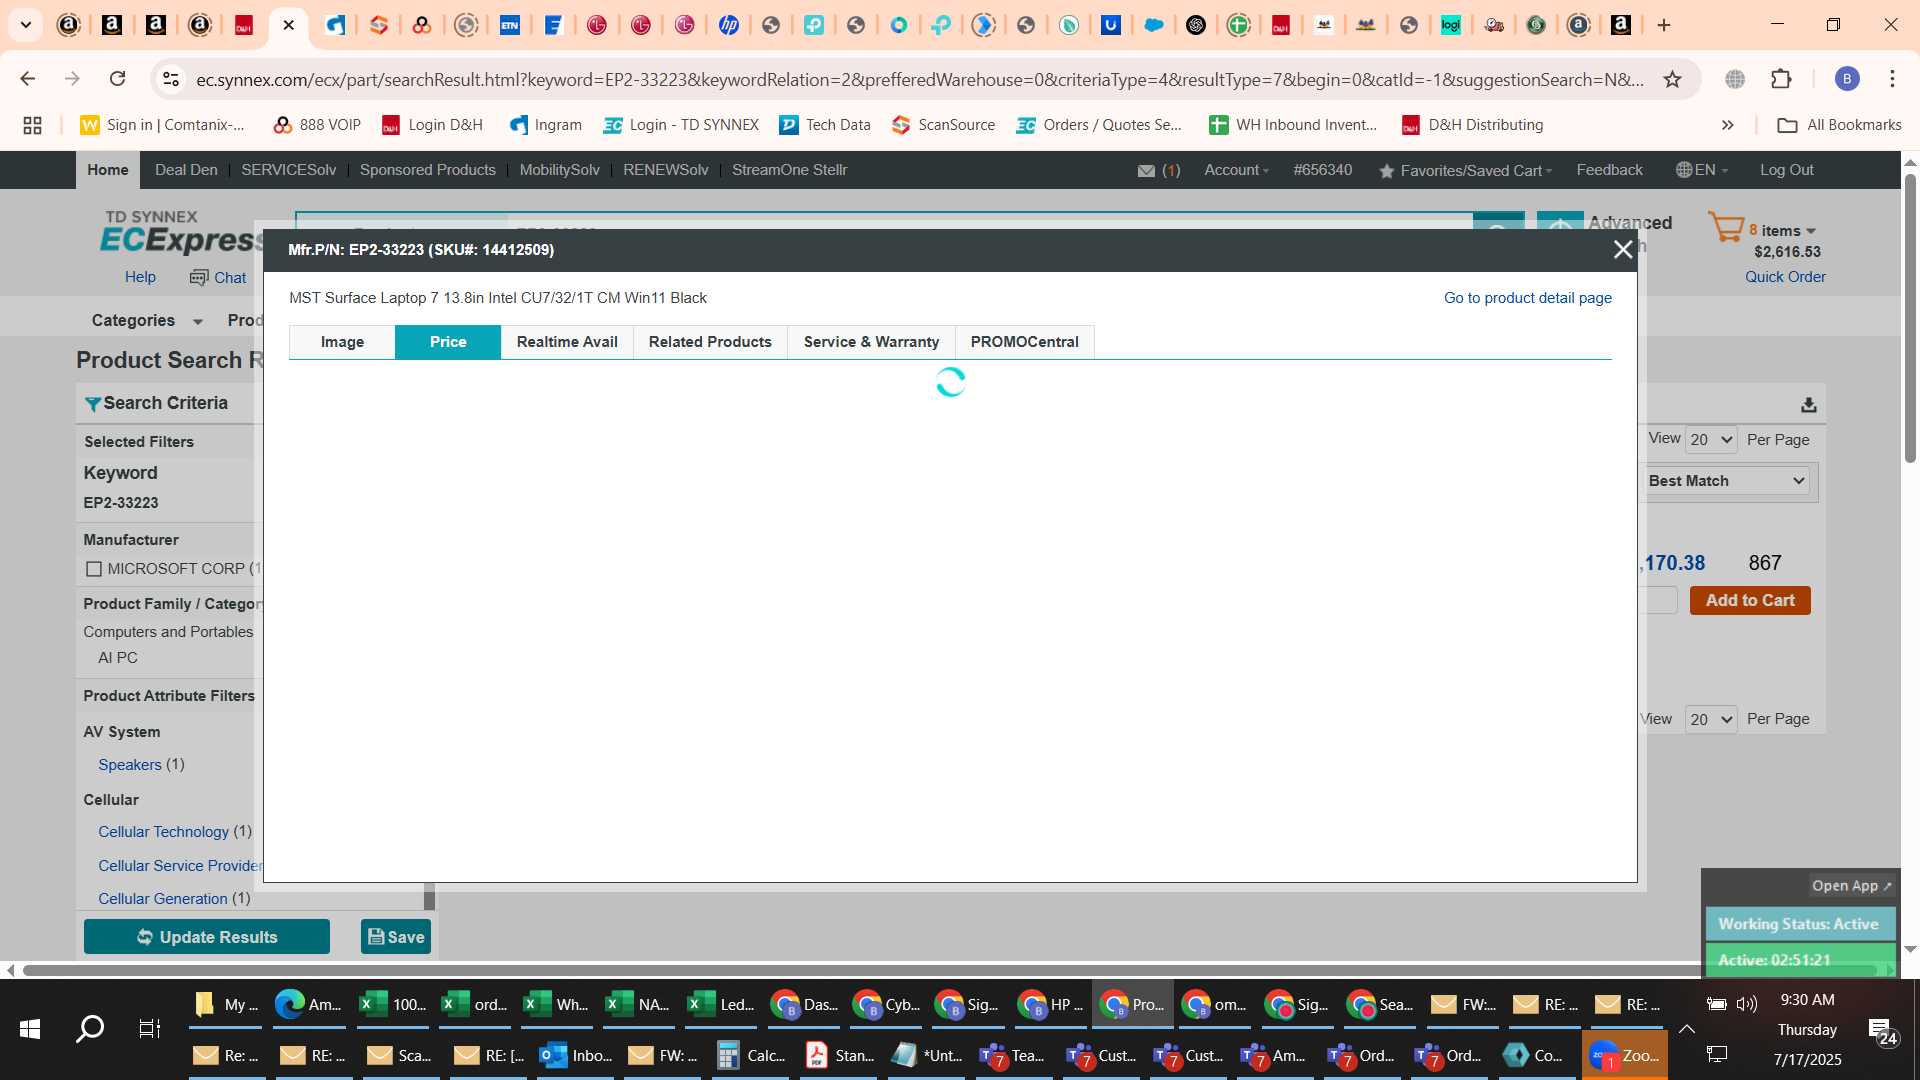This screenshot has width=1920, height=1080.
Task: Click the Favorites star icon
Action: (1386, 172)
